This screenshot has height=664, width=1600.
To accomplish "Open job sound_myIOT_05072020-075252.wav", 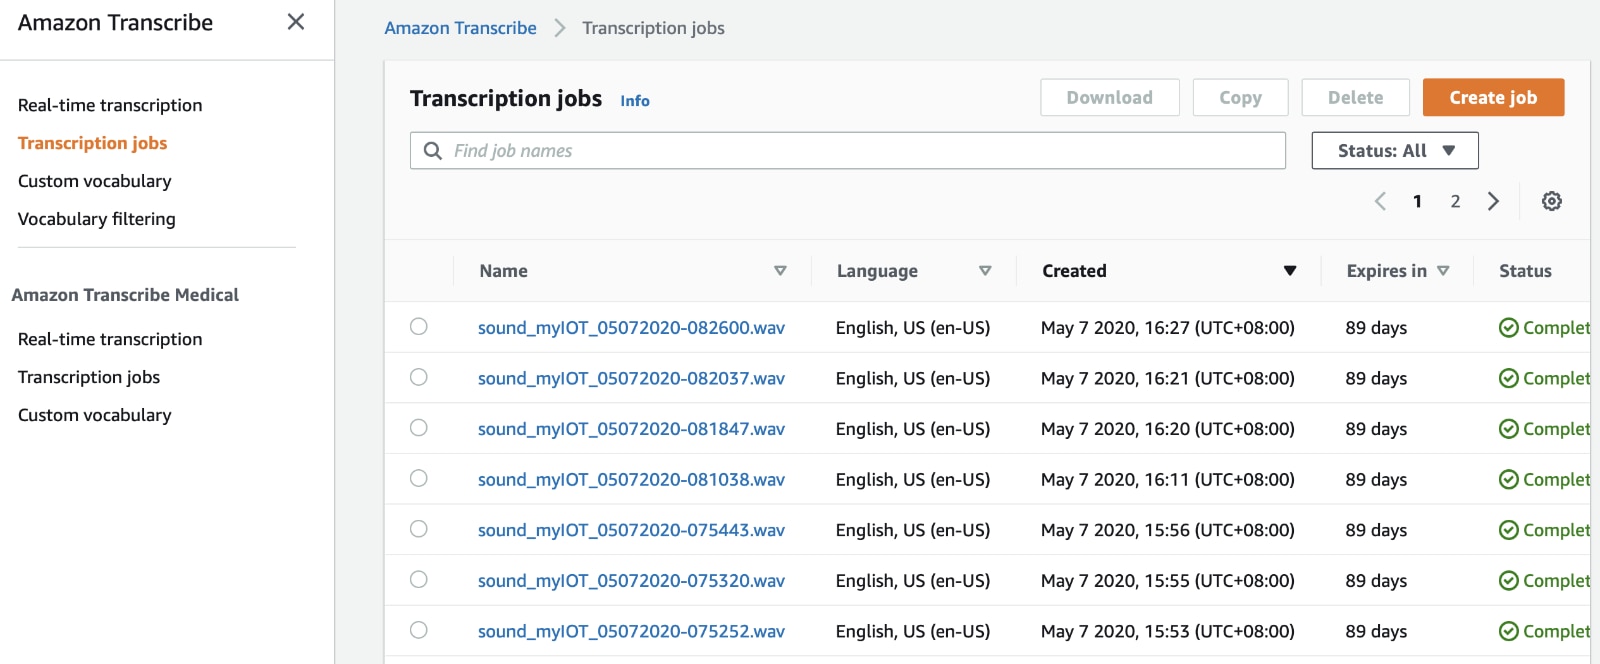I will coord(631,632).
